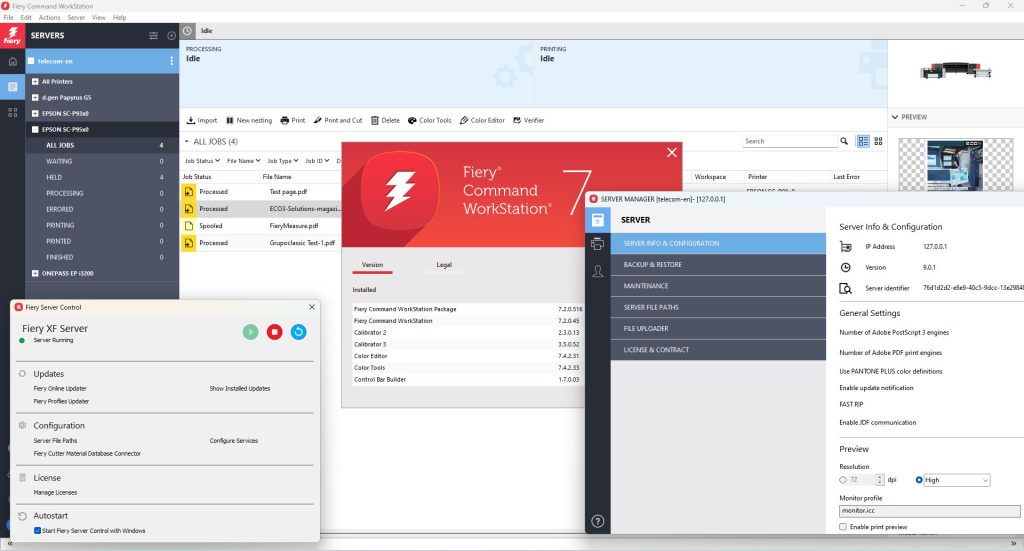The width and height of the screenshot is (1024, 551).
Task: Open Fiery Online Updater link
Action: pos(60,388)
